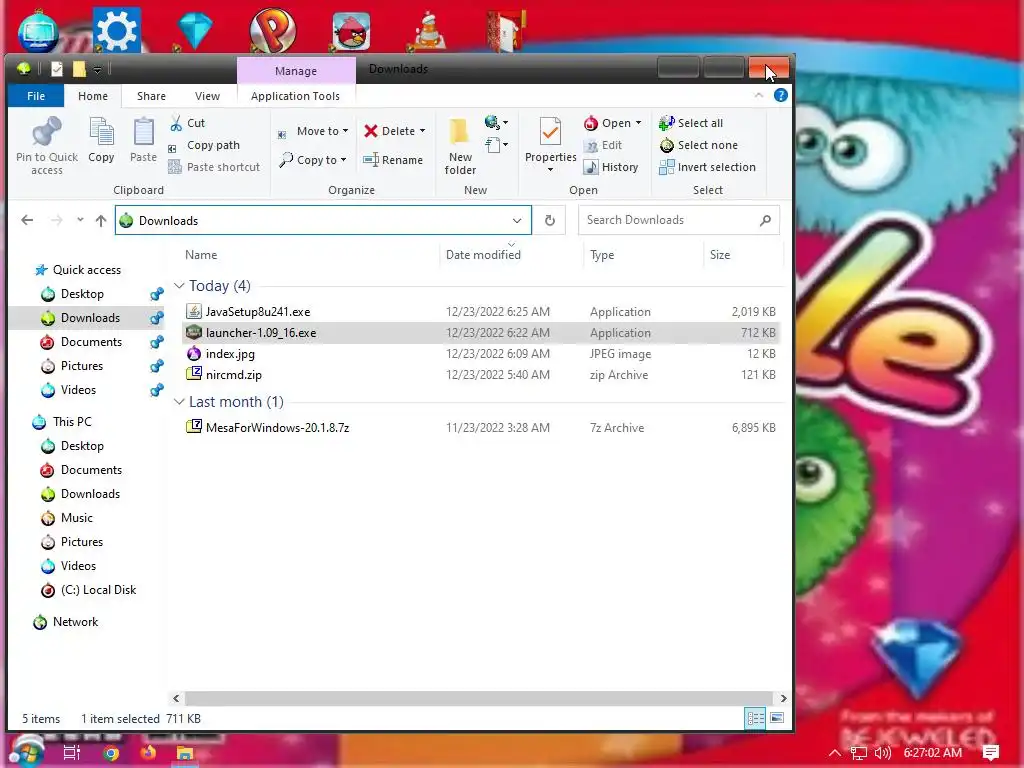
Task: Click the search magnifier icon
Action: click(x=765, y=221)
